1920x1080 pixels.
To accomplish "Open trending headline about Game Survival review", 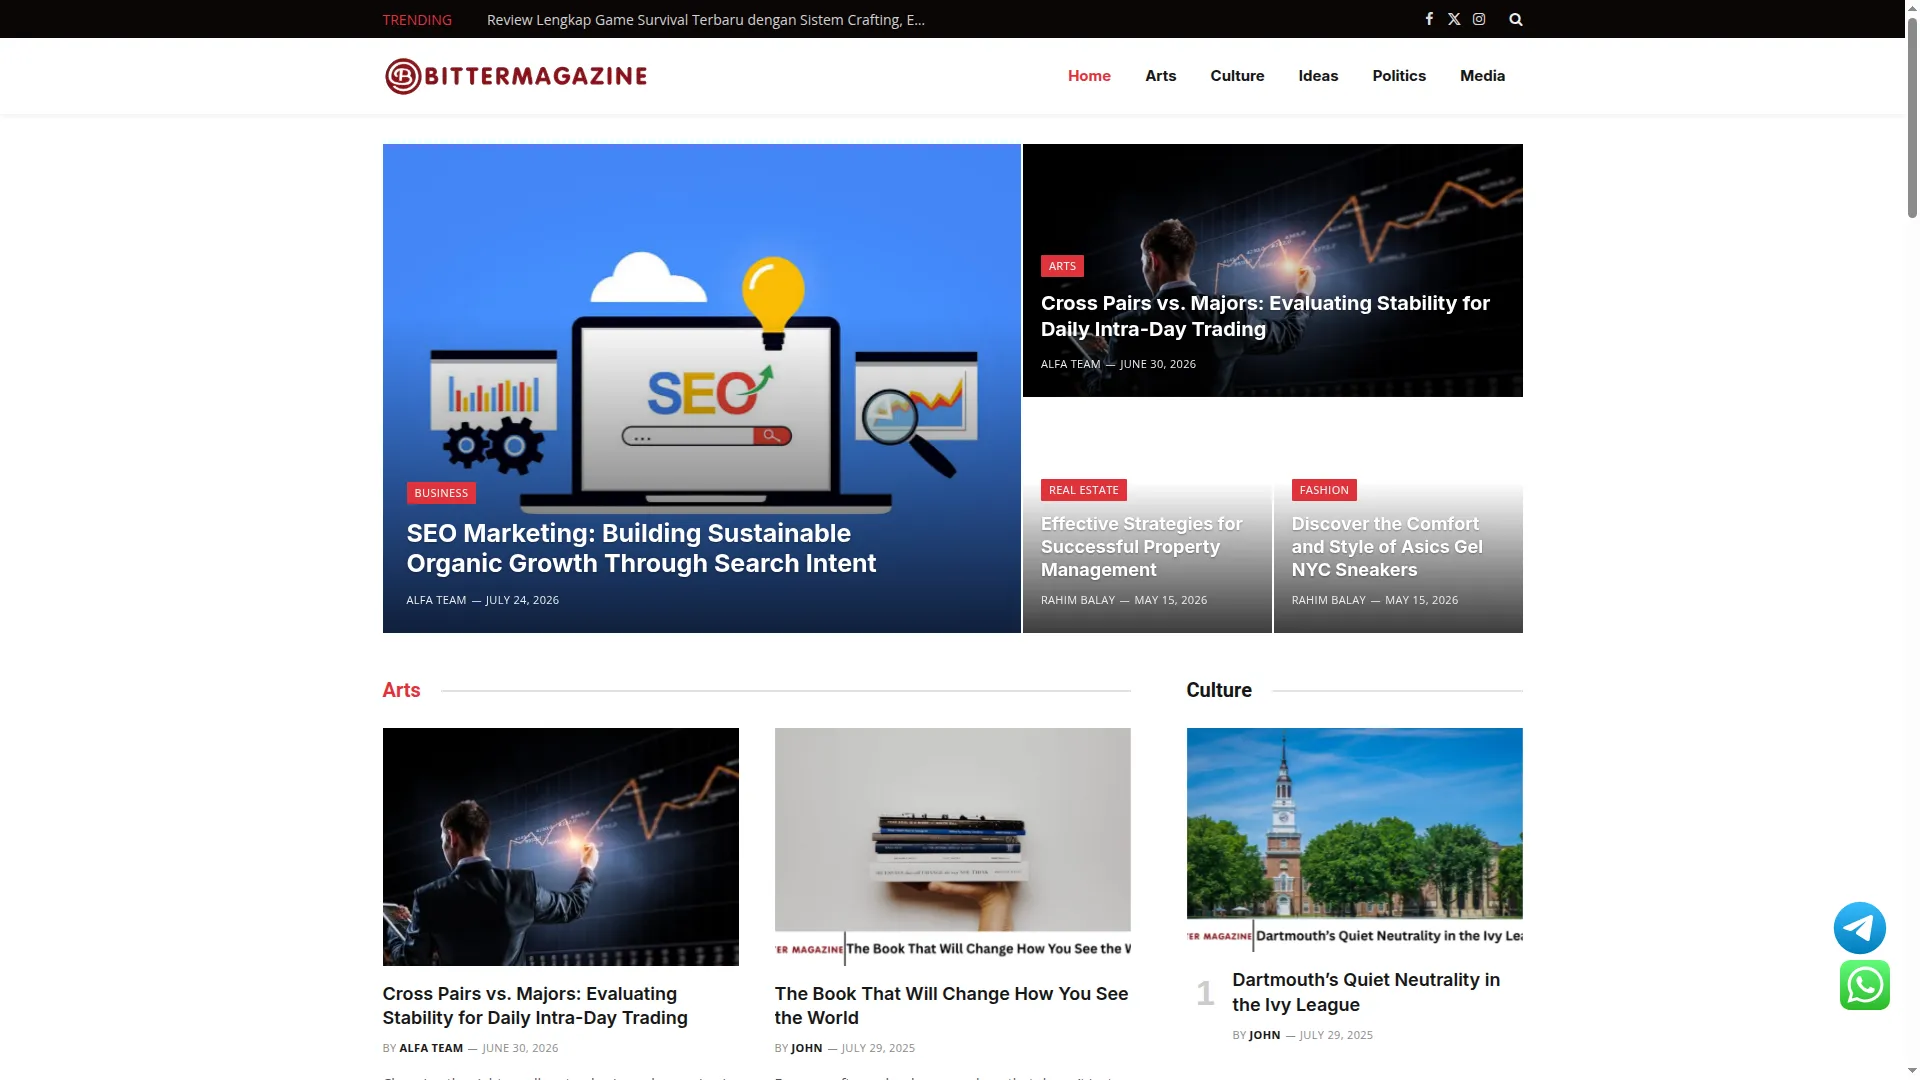I will coord(706,20).
